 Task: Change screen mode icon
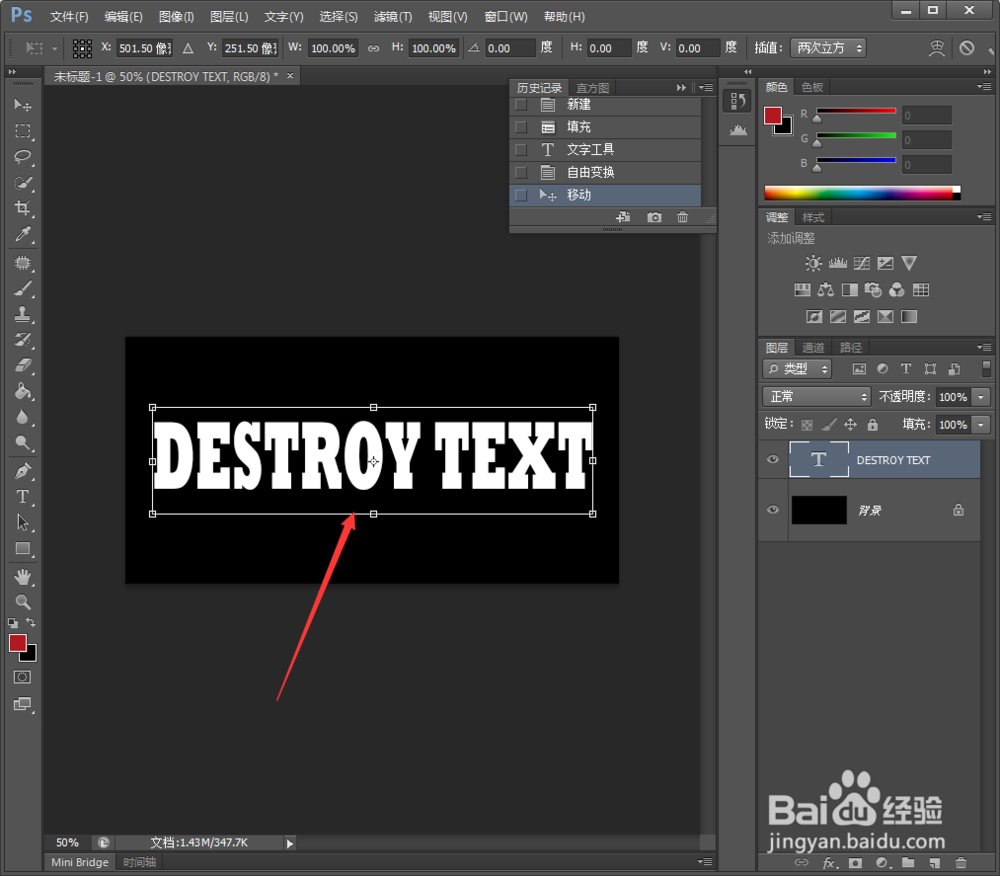tap(22, 704)
